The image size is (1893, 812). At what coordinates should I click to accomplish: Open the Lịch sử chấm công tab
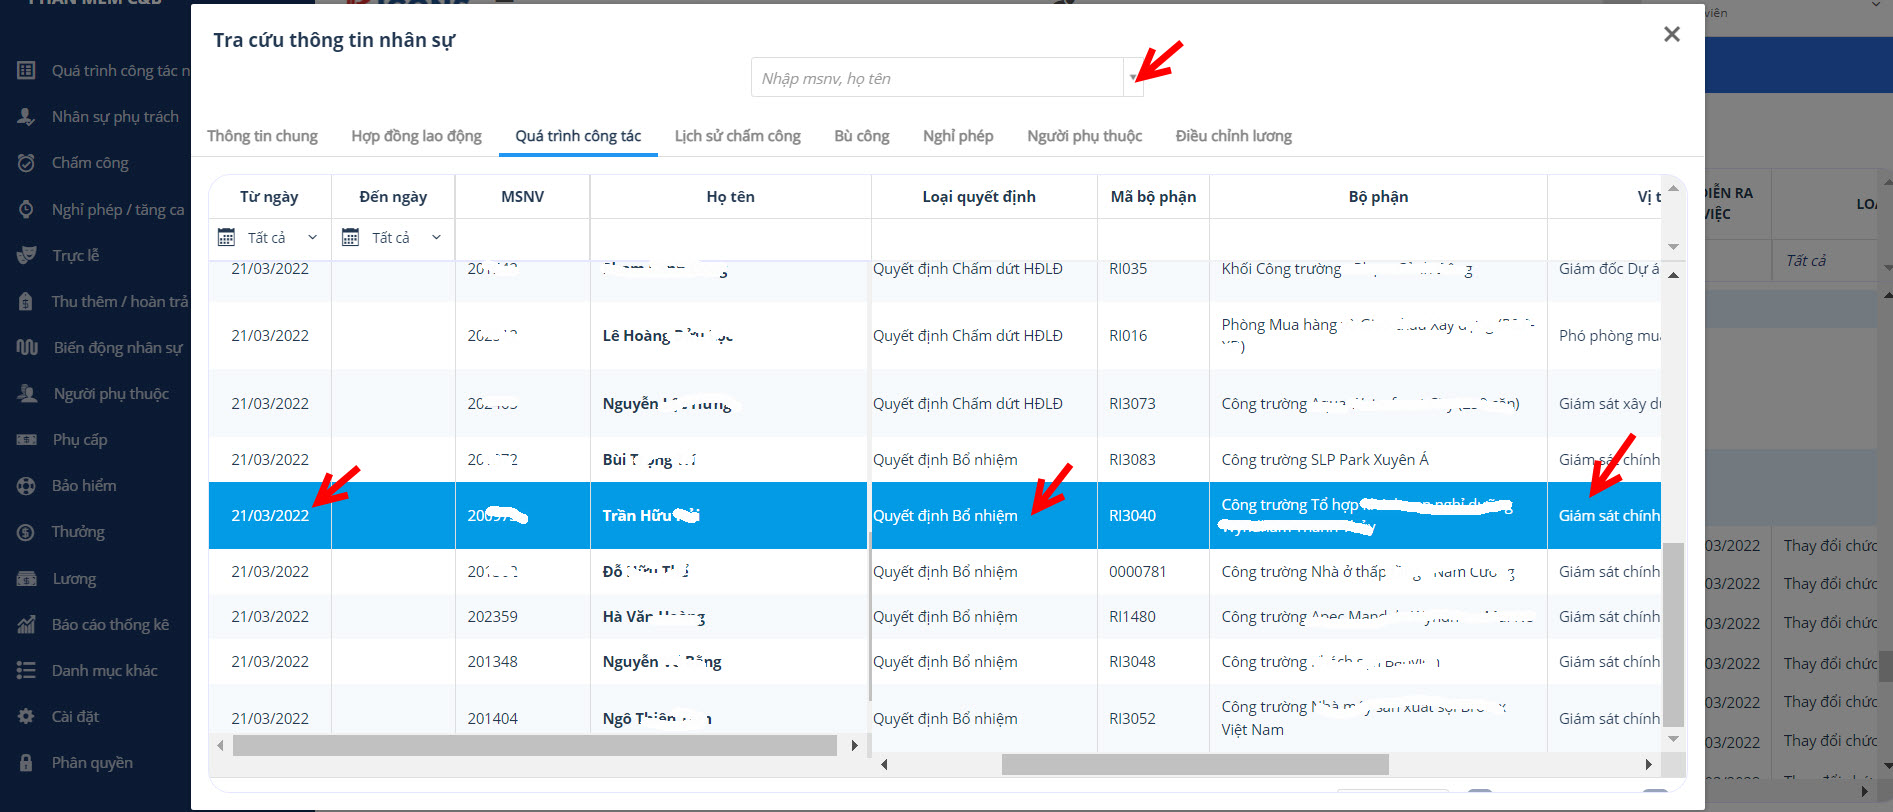[x=737, y=136]
